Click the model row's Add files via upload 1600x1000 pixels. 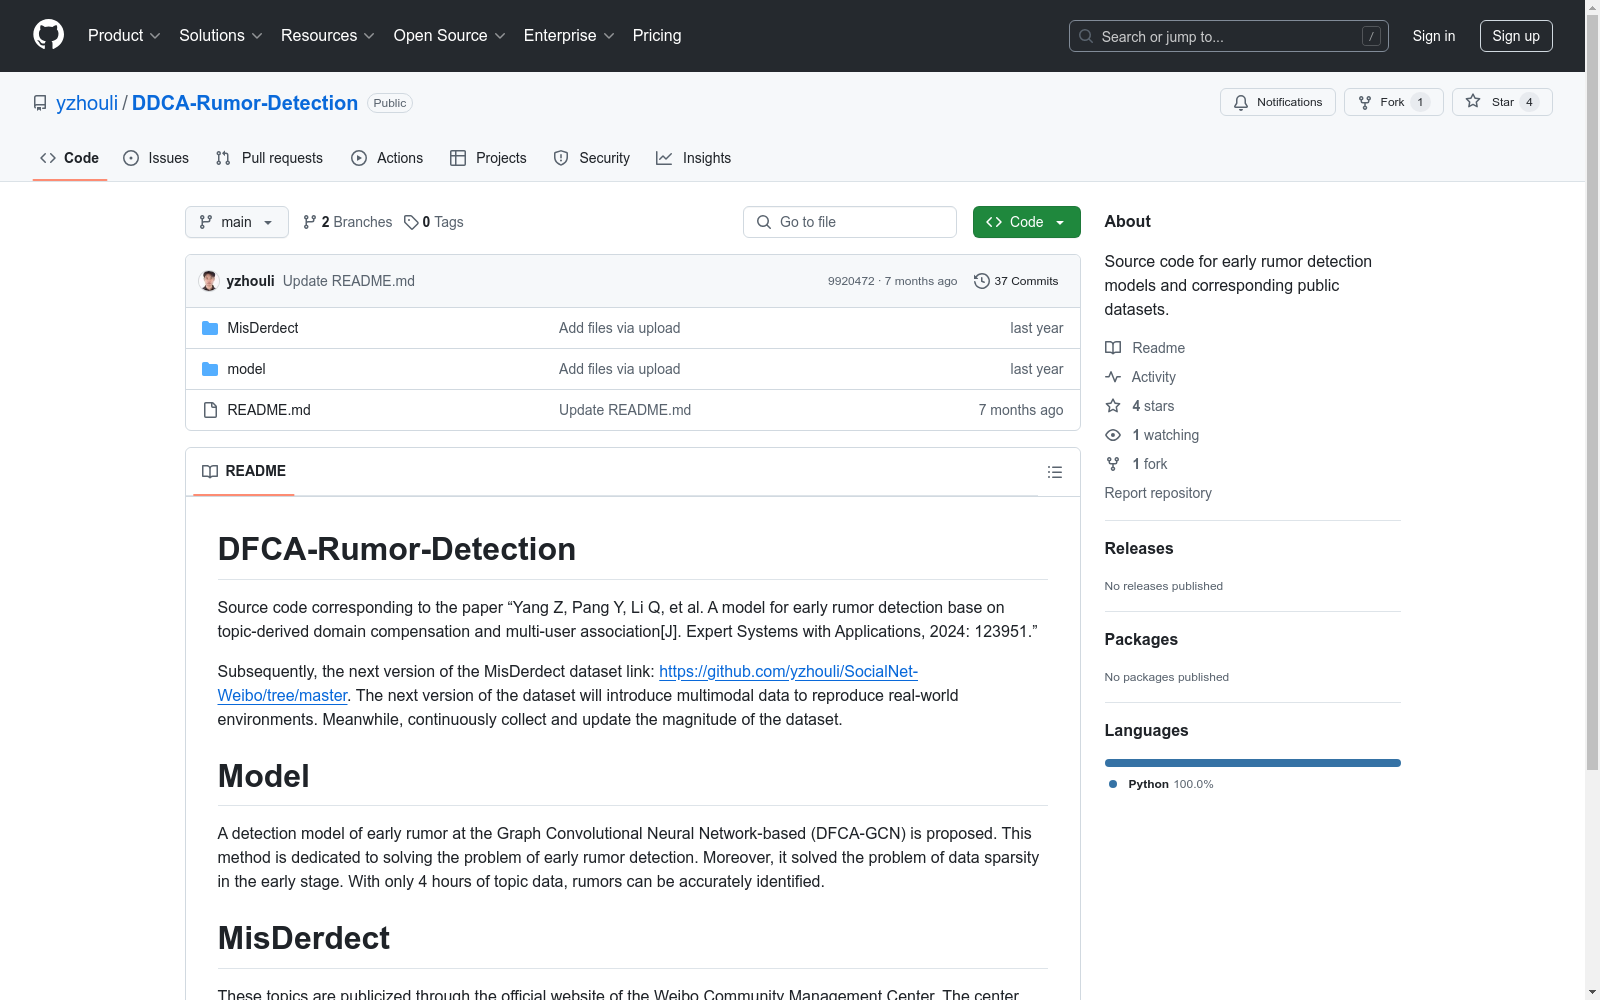tap(620, 369)
